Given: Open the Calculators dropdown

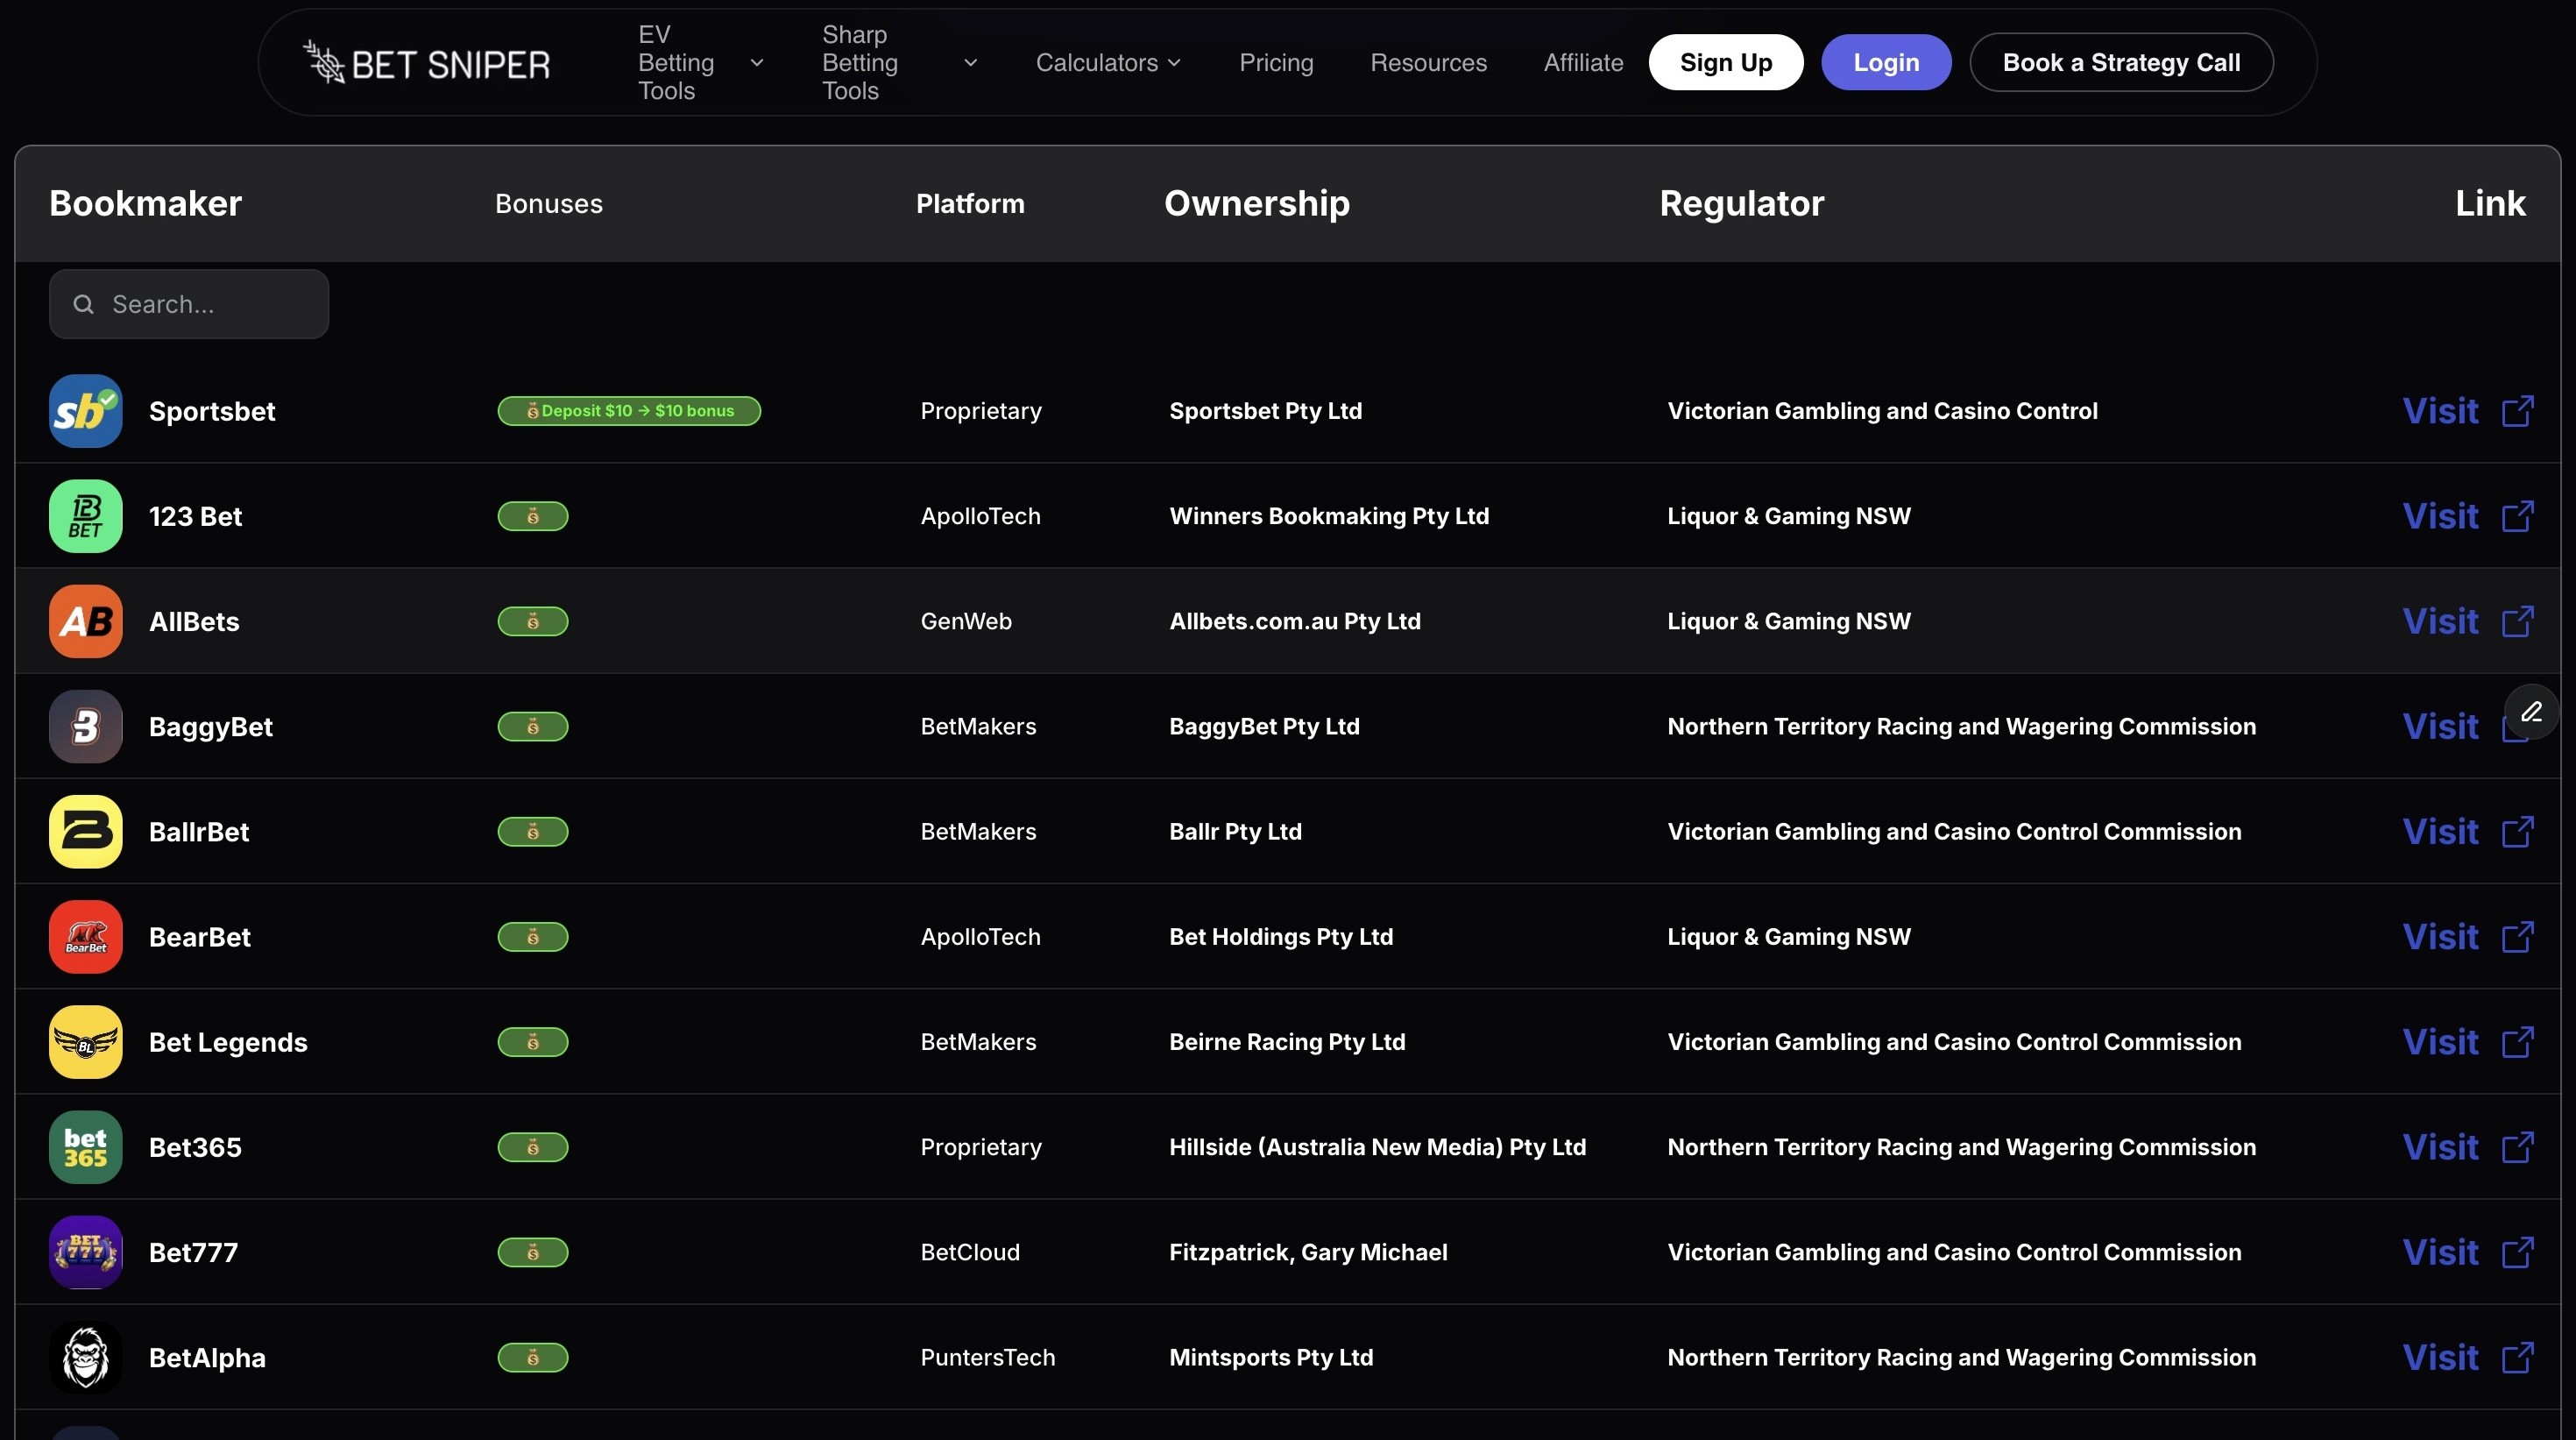Looking at the screenshot, I should point(1108,63).
